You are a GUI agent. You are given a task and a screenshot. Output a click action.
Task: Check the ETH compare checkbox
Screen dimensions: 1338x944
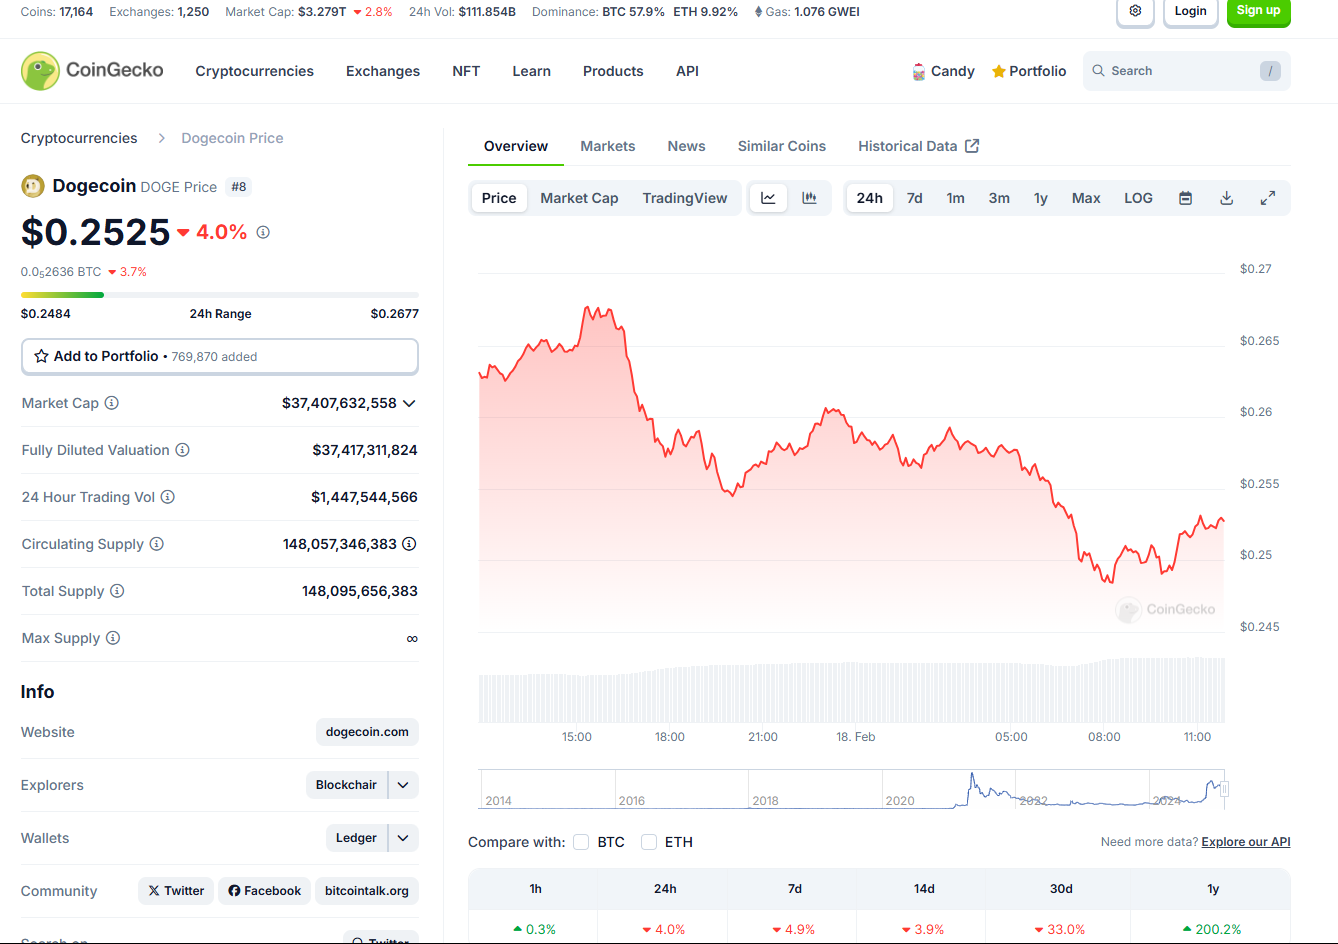(x=649, y=842)
